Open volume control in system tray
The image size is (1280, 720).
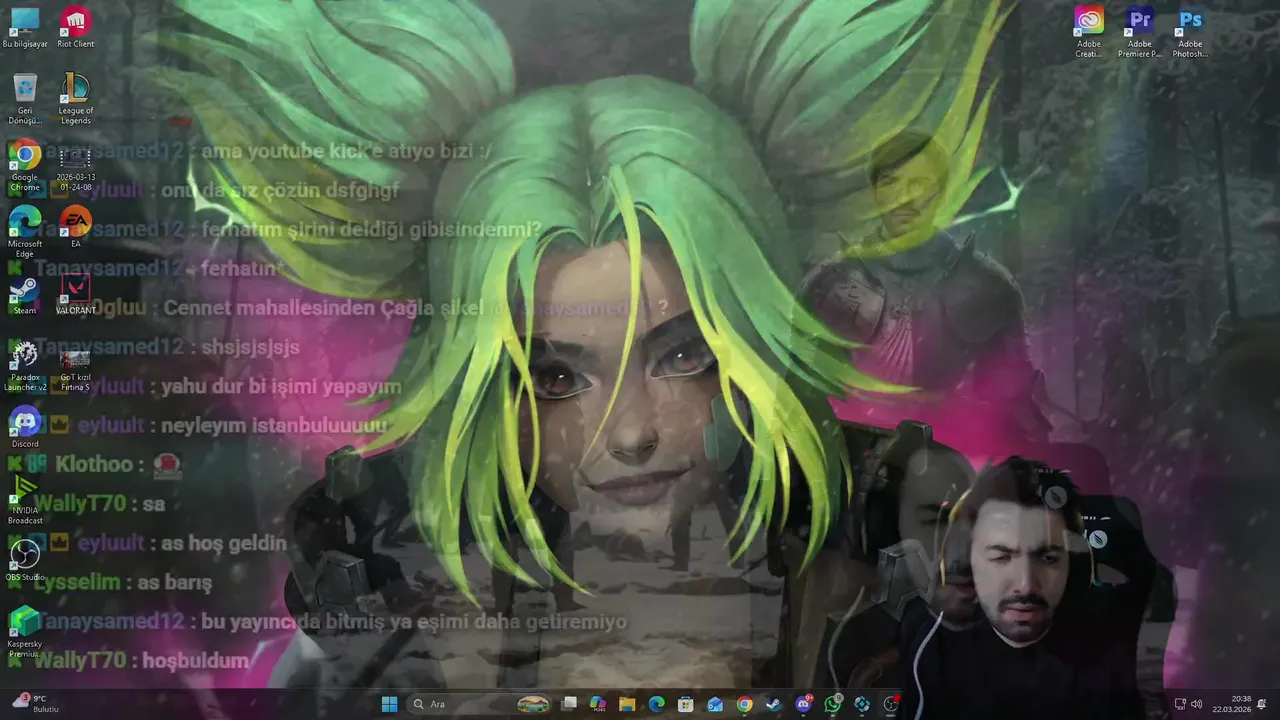coord(1196,704)
